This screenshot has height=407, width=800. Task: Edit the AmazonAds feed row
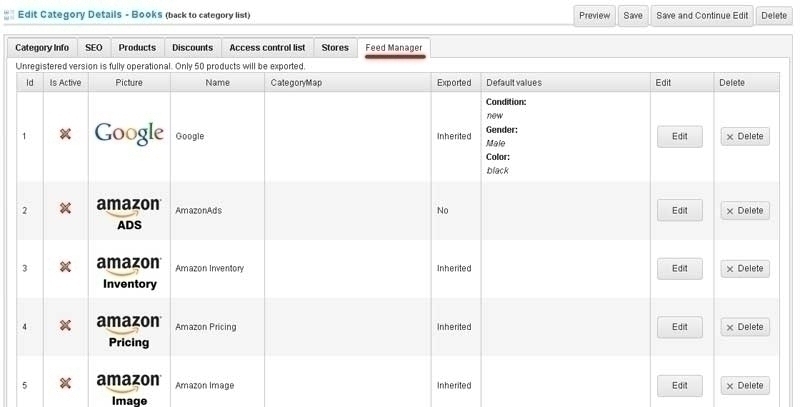(680, 210)
